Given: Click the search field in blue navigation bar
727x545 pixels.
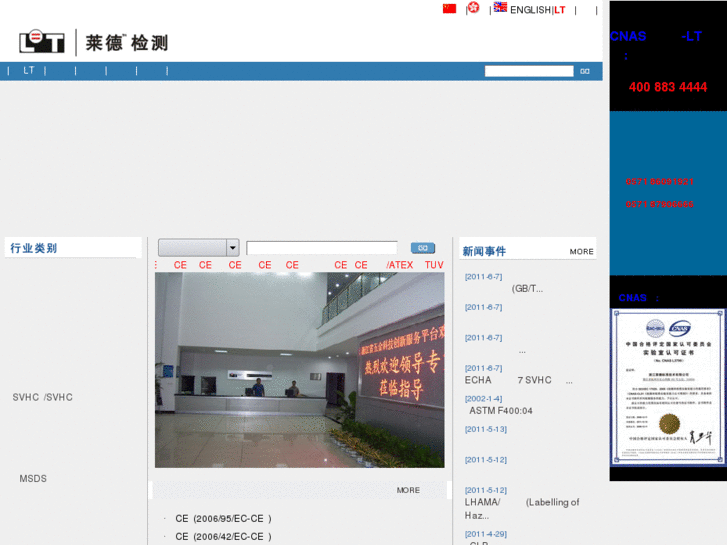Looking at the screenshot, I should coord(529,71).
